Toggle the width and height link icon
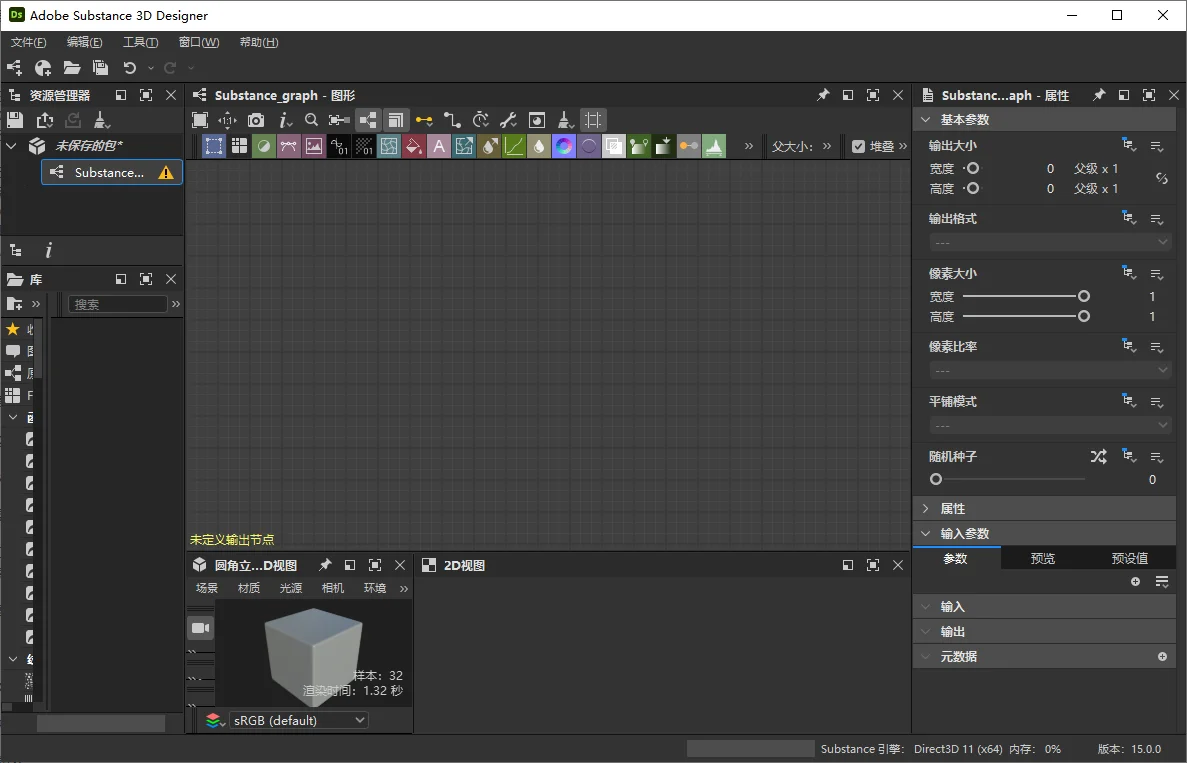 click(1160, 178)
